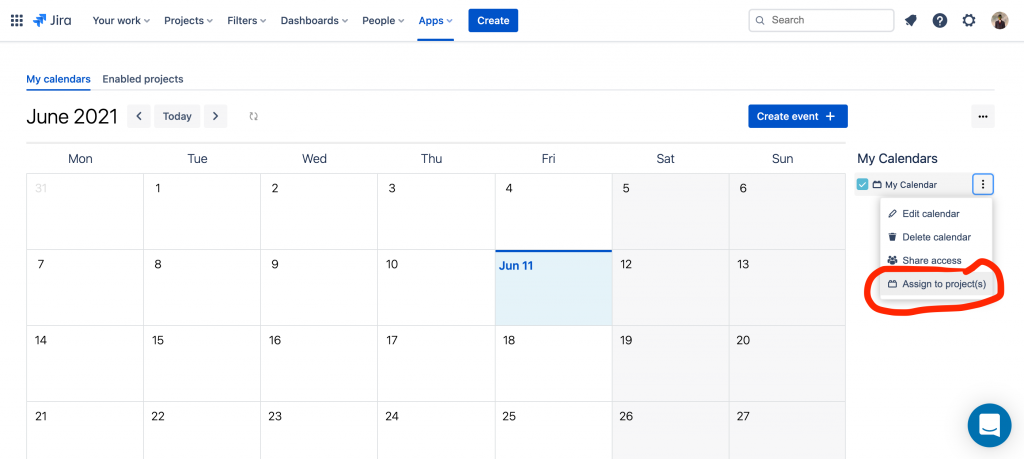
Task: Uncheck the My Calendar checkbox
Action: pyautogui.click(x=862, y=185)
